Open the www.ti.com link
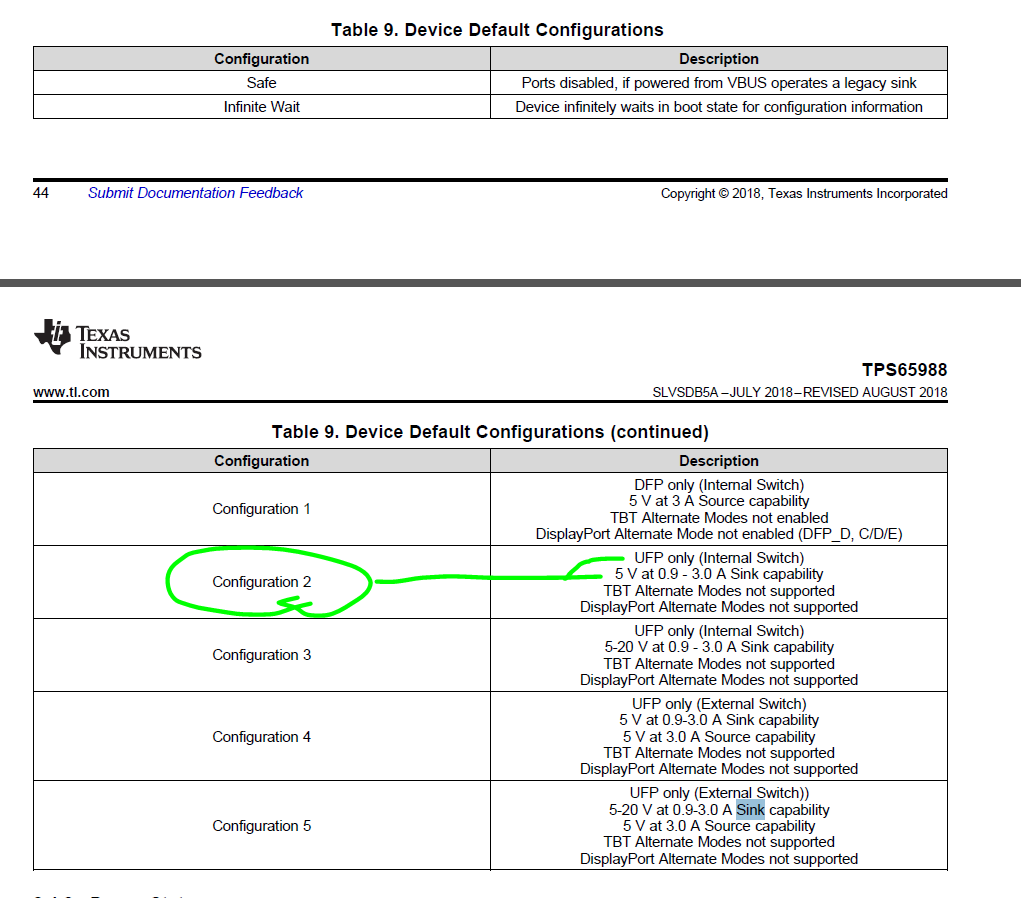 tap(71, 392)
